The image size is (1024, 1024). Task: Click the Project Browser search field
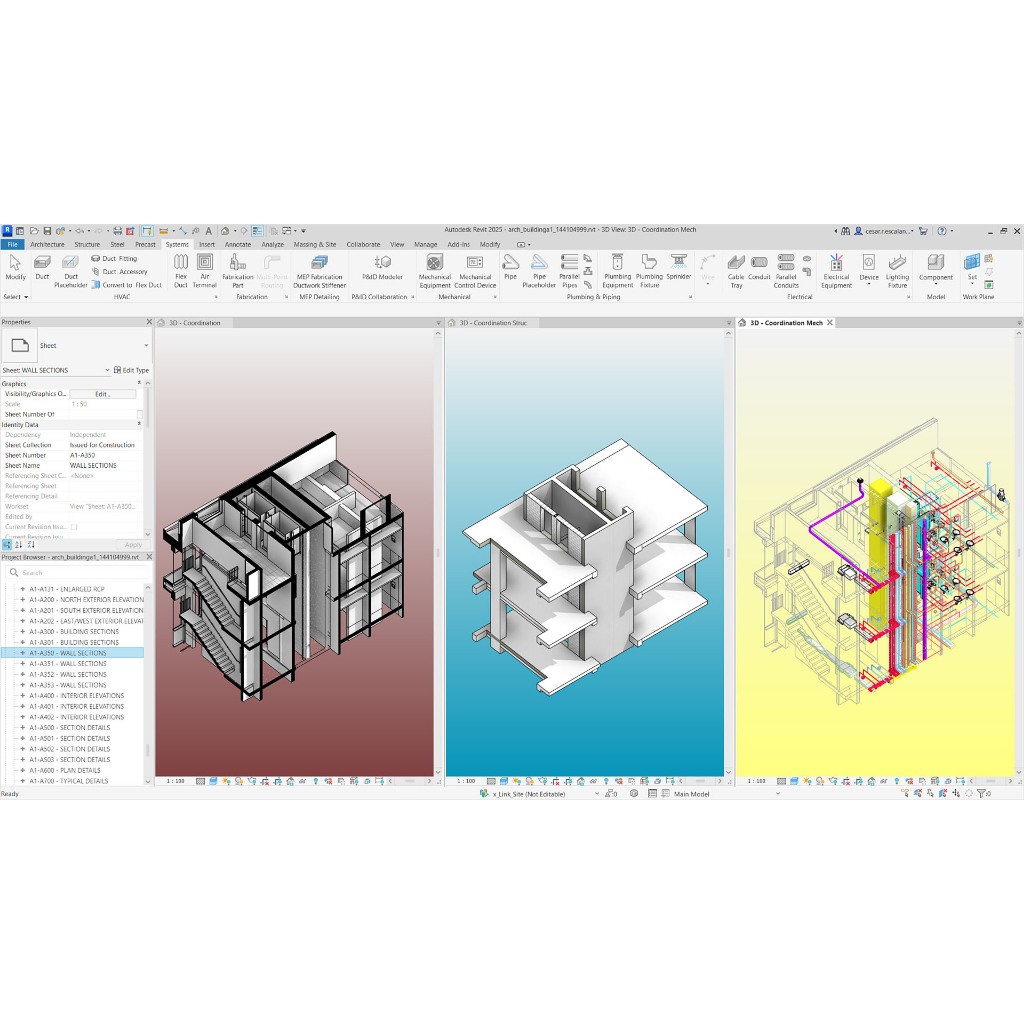80,573
